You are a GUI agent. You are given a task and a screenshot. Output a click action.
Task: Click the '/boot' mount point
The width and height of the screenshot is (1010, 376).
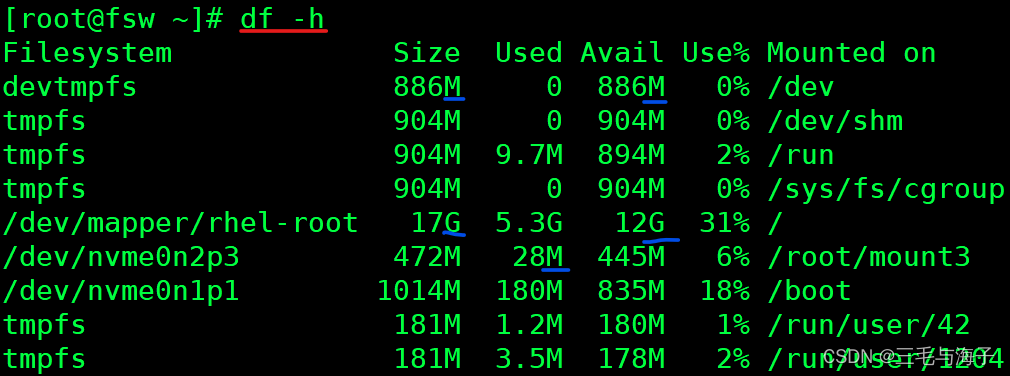pyautogui.click(x=809, y=292)
